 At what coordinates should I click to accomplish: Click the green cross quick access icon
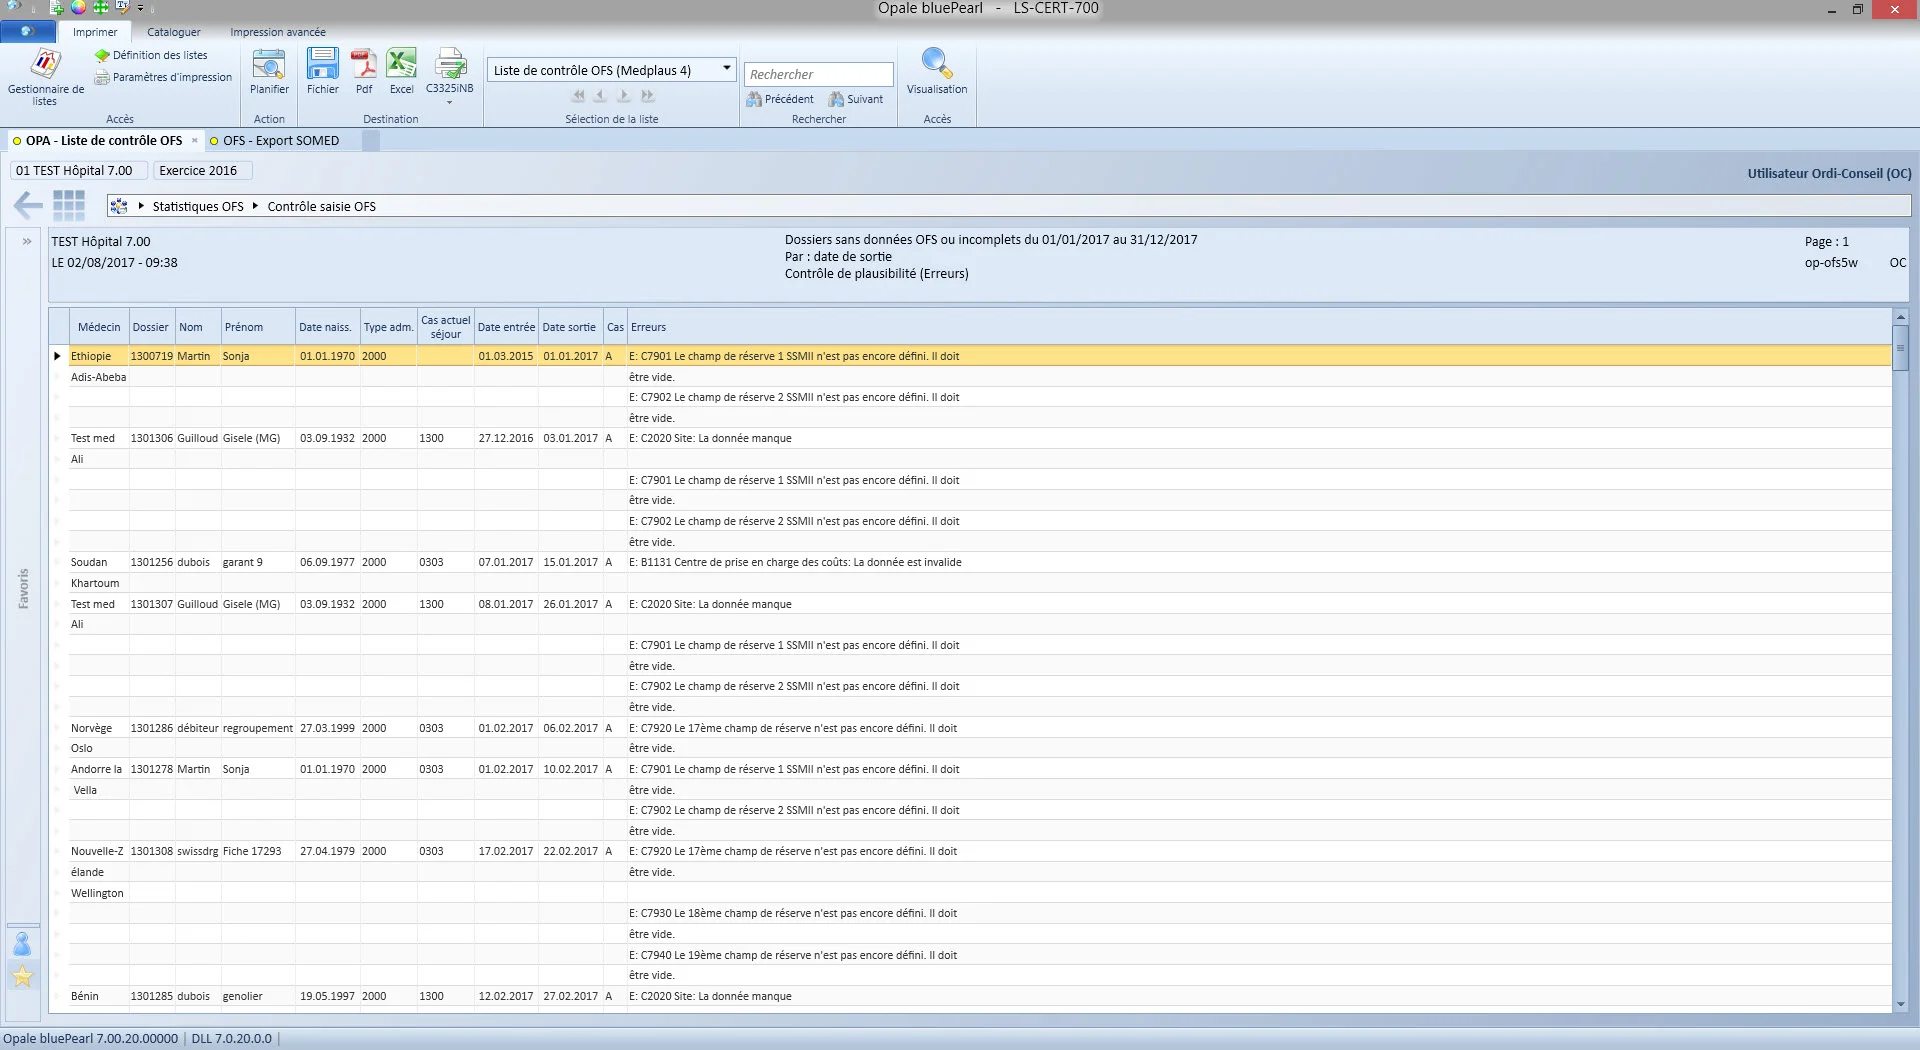coord(101,7)
